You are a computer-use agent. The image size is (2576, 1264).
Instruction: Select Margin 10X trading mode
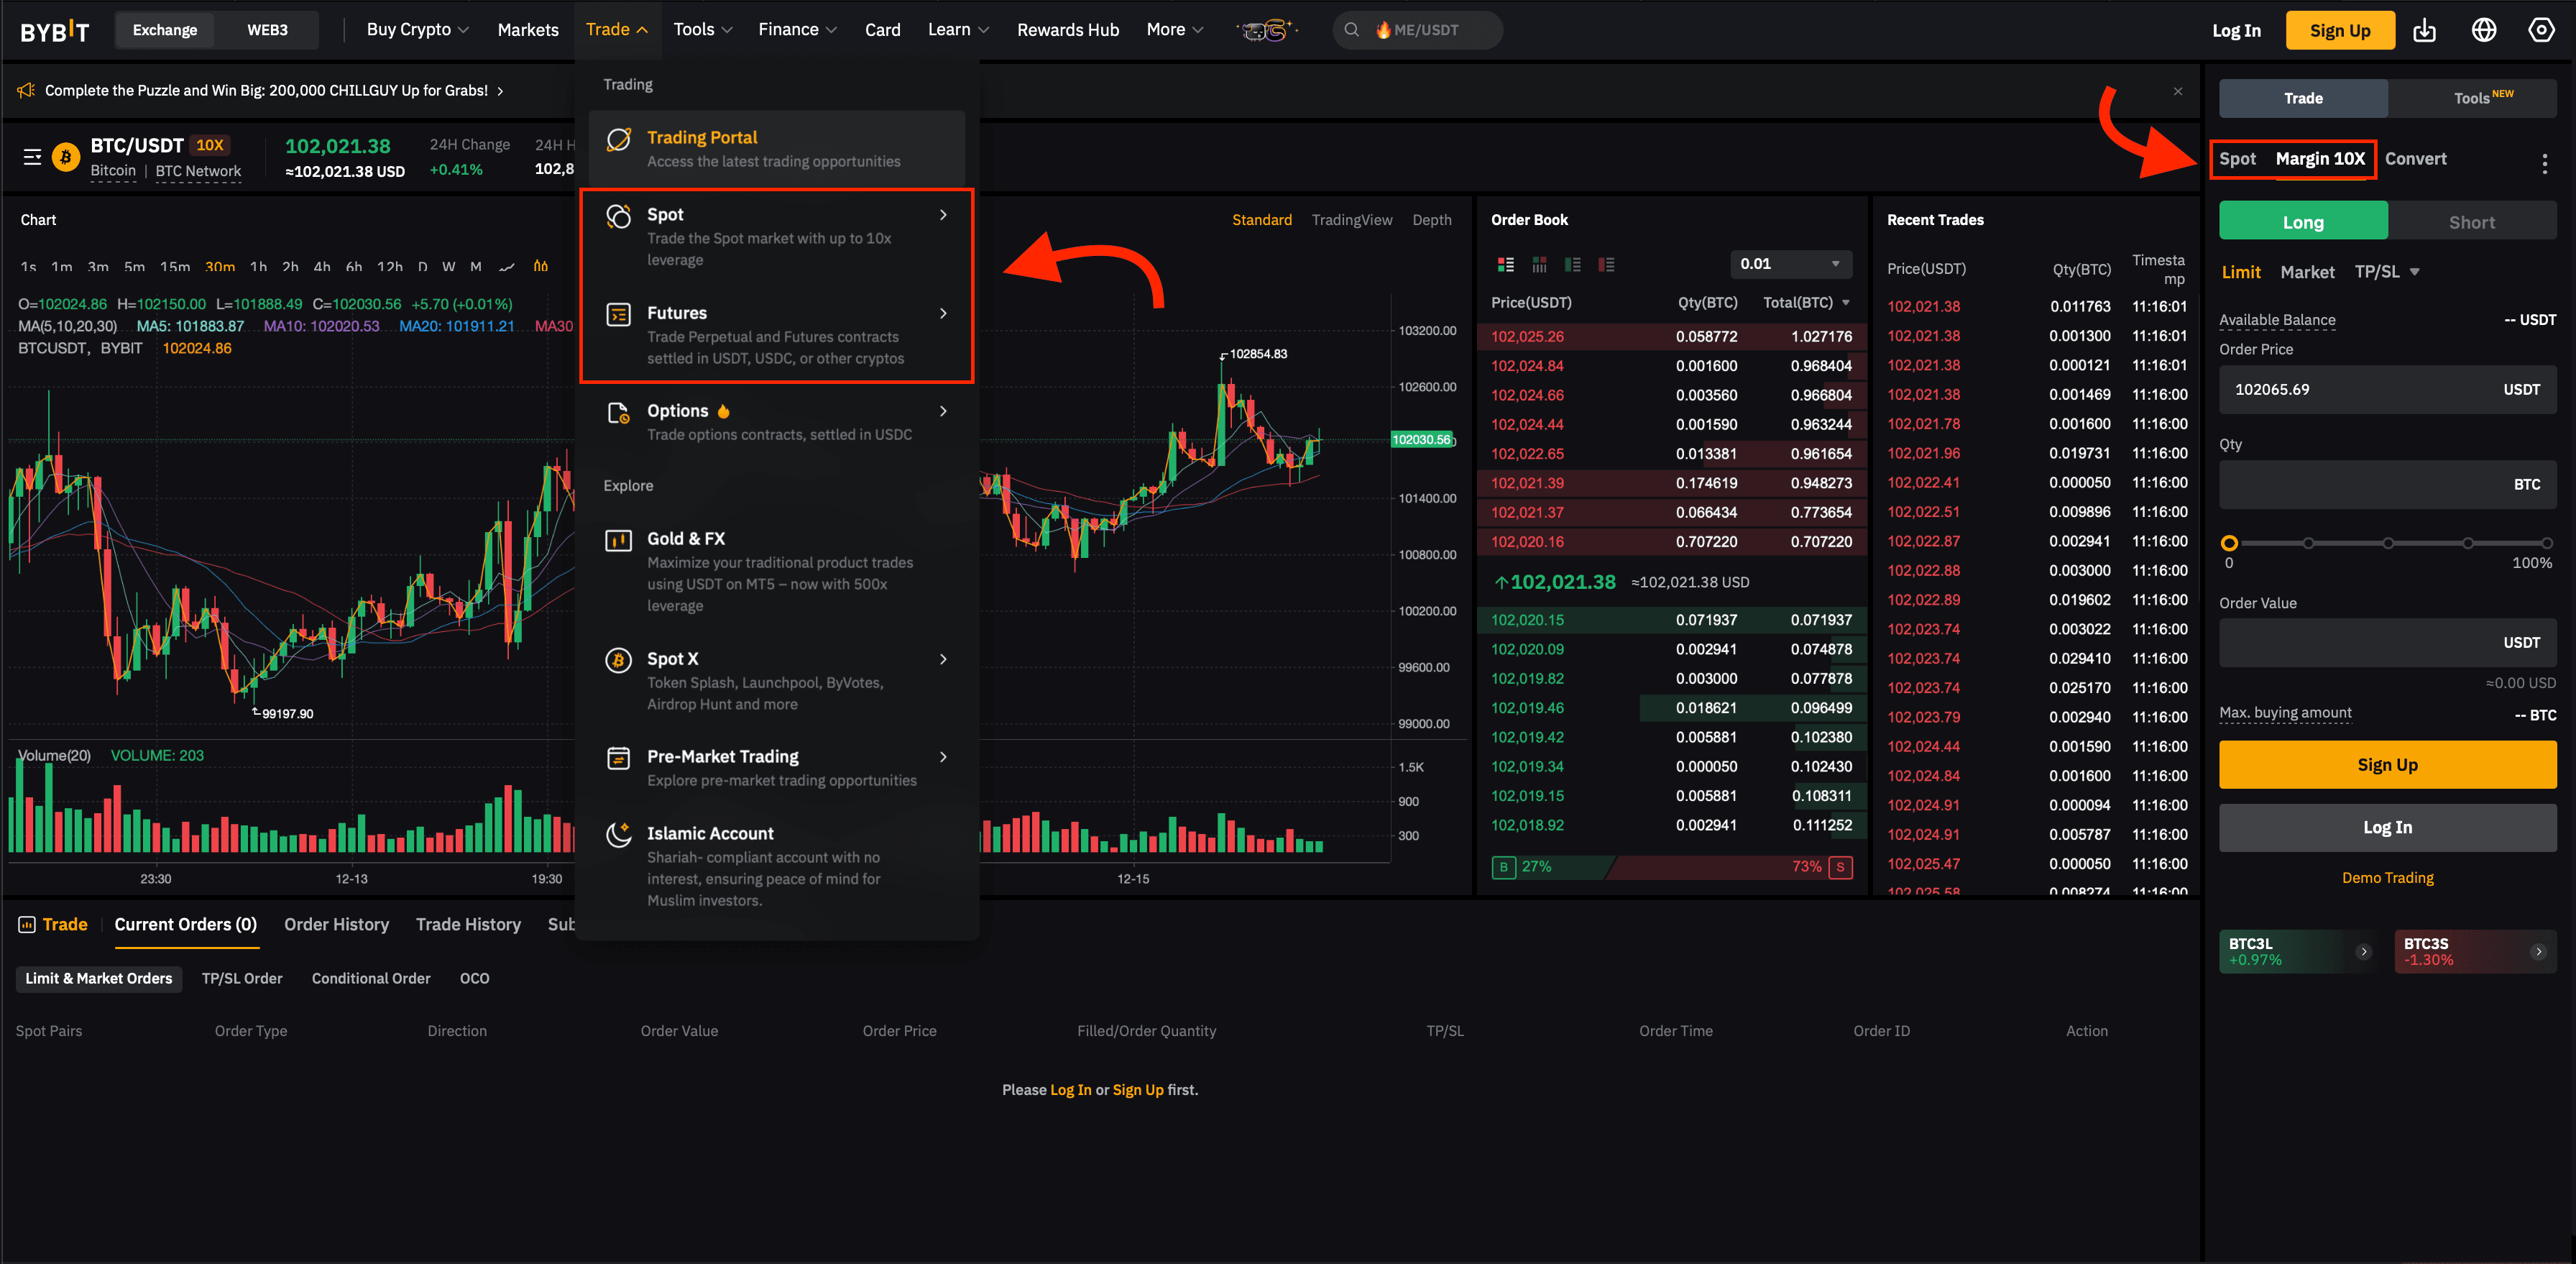click(x=2320, y=159)
